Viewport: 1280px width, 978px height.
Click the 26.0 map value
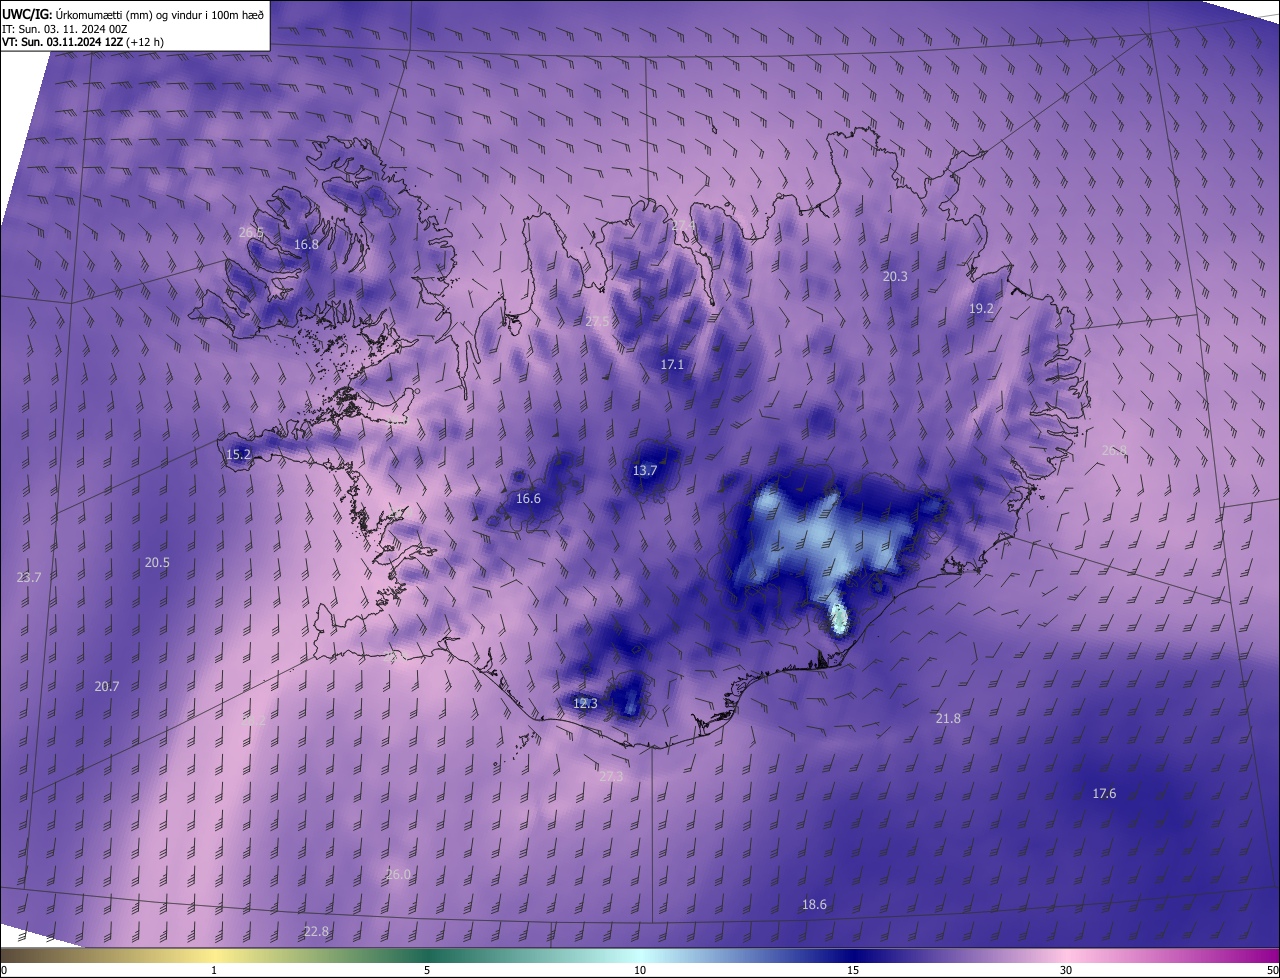pyautogui.click(x=398, y=875)
